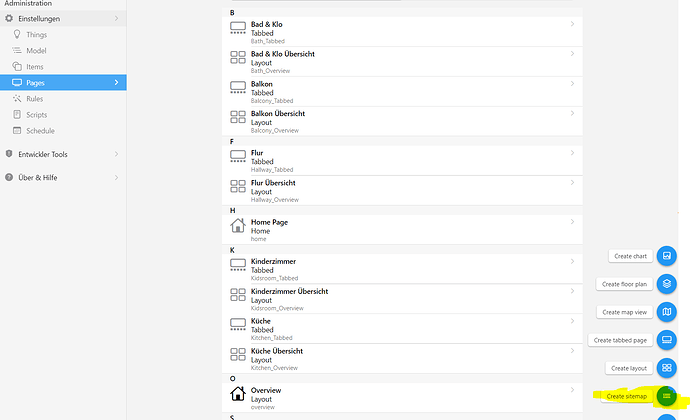Click the chevron on the Flur row
Screen dimensions: 690x420
pos(573,153)
